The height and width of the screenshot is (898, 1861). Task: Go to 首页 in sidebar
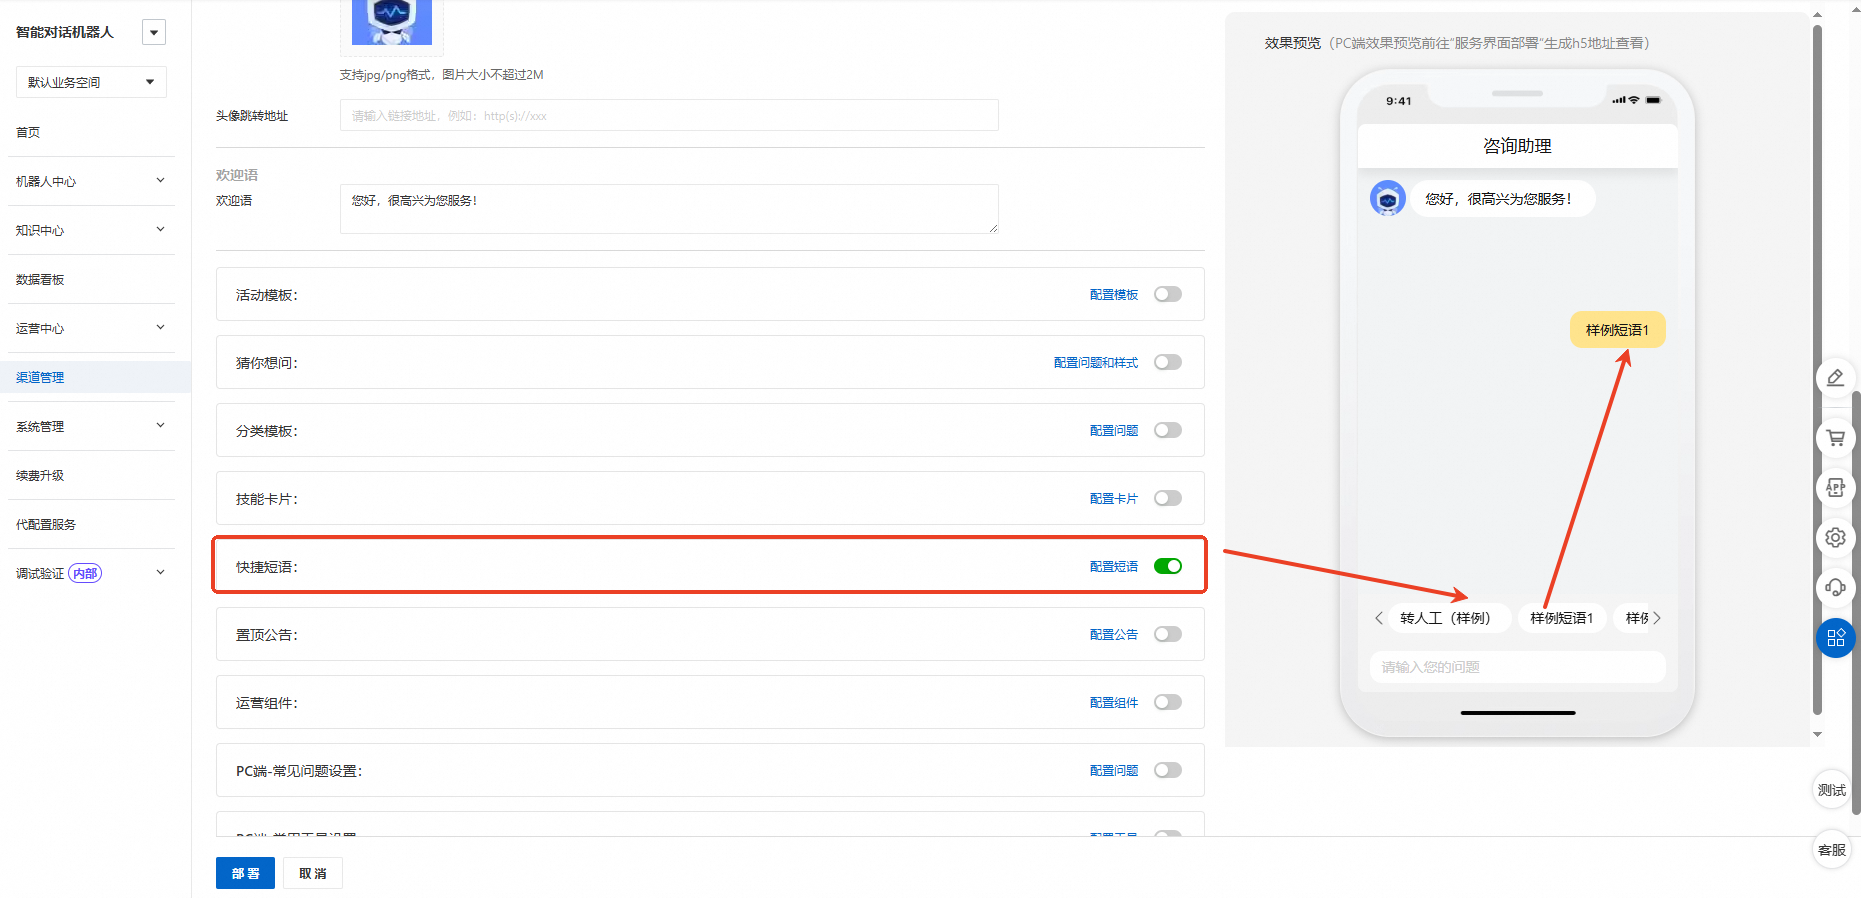(28, 132)
